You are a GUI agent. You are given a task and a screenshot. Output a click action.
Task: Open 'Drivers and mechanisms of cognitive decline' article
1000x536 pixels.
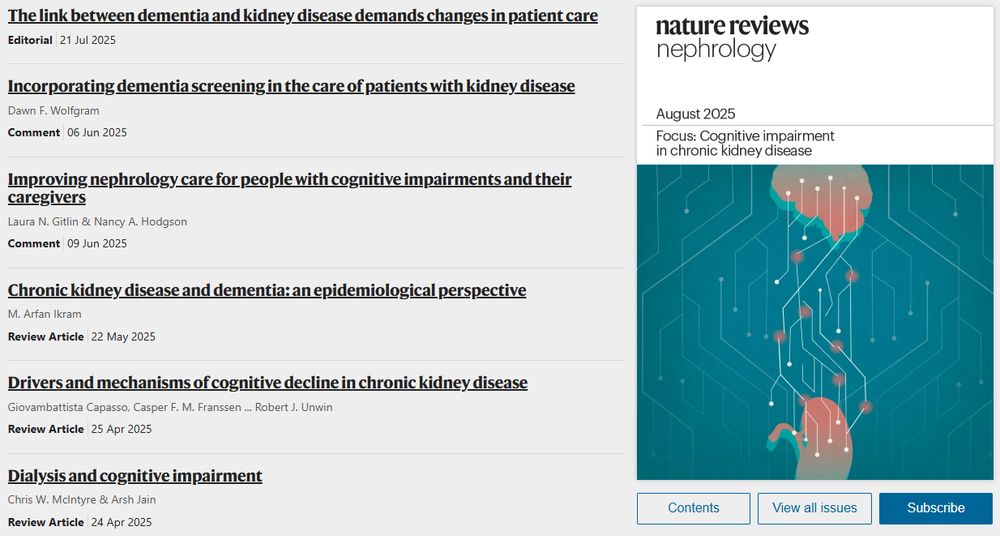(268, 383)
